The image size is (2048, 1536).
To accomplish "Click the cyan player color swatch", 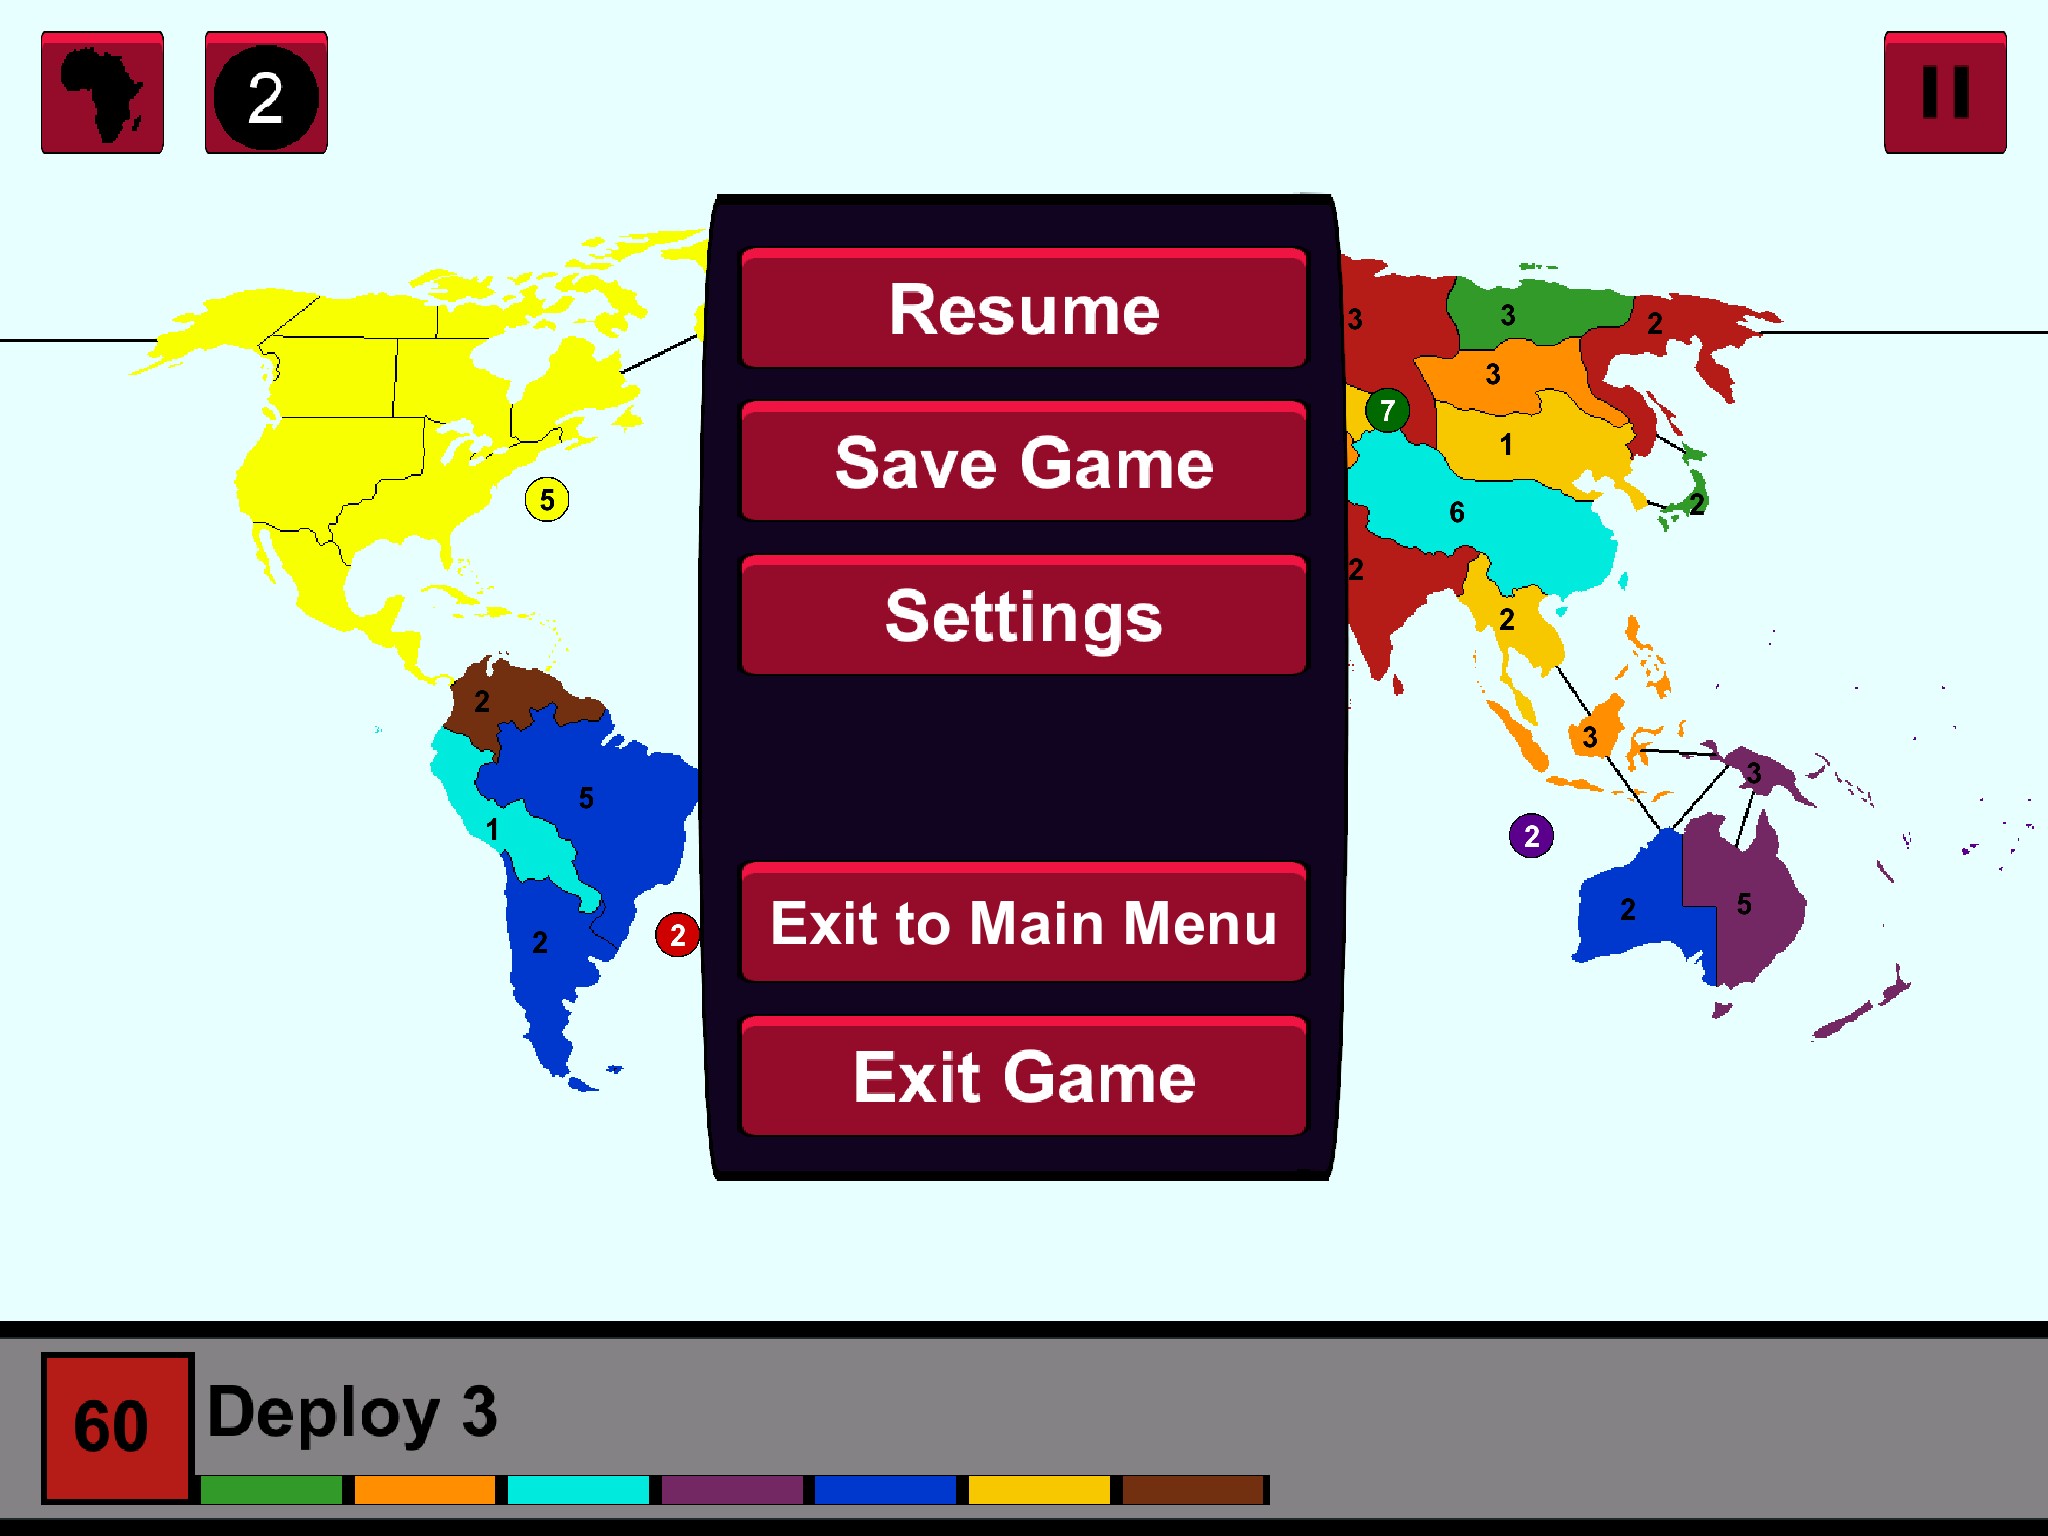I will point(578,1490).
